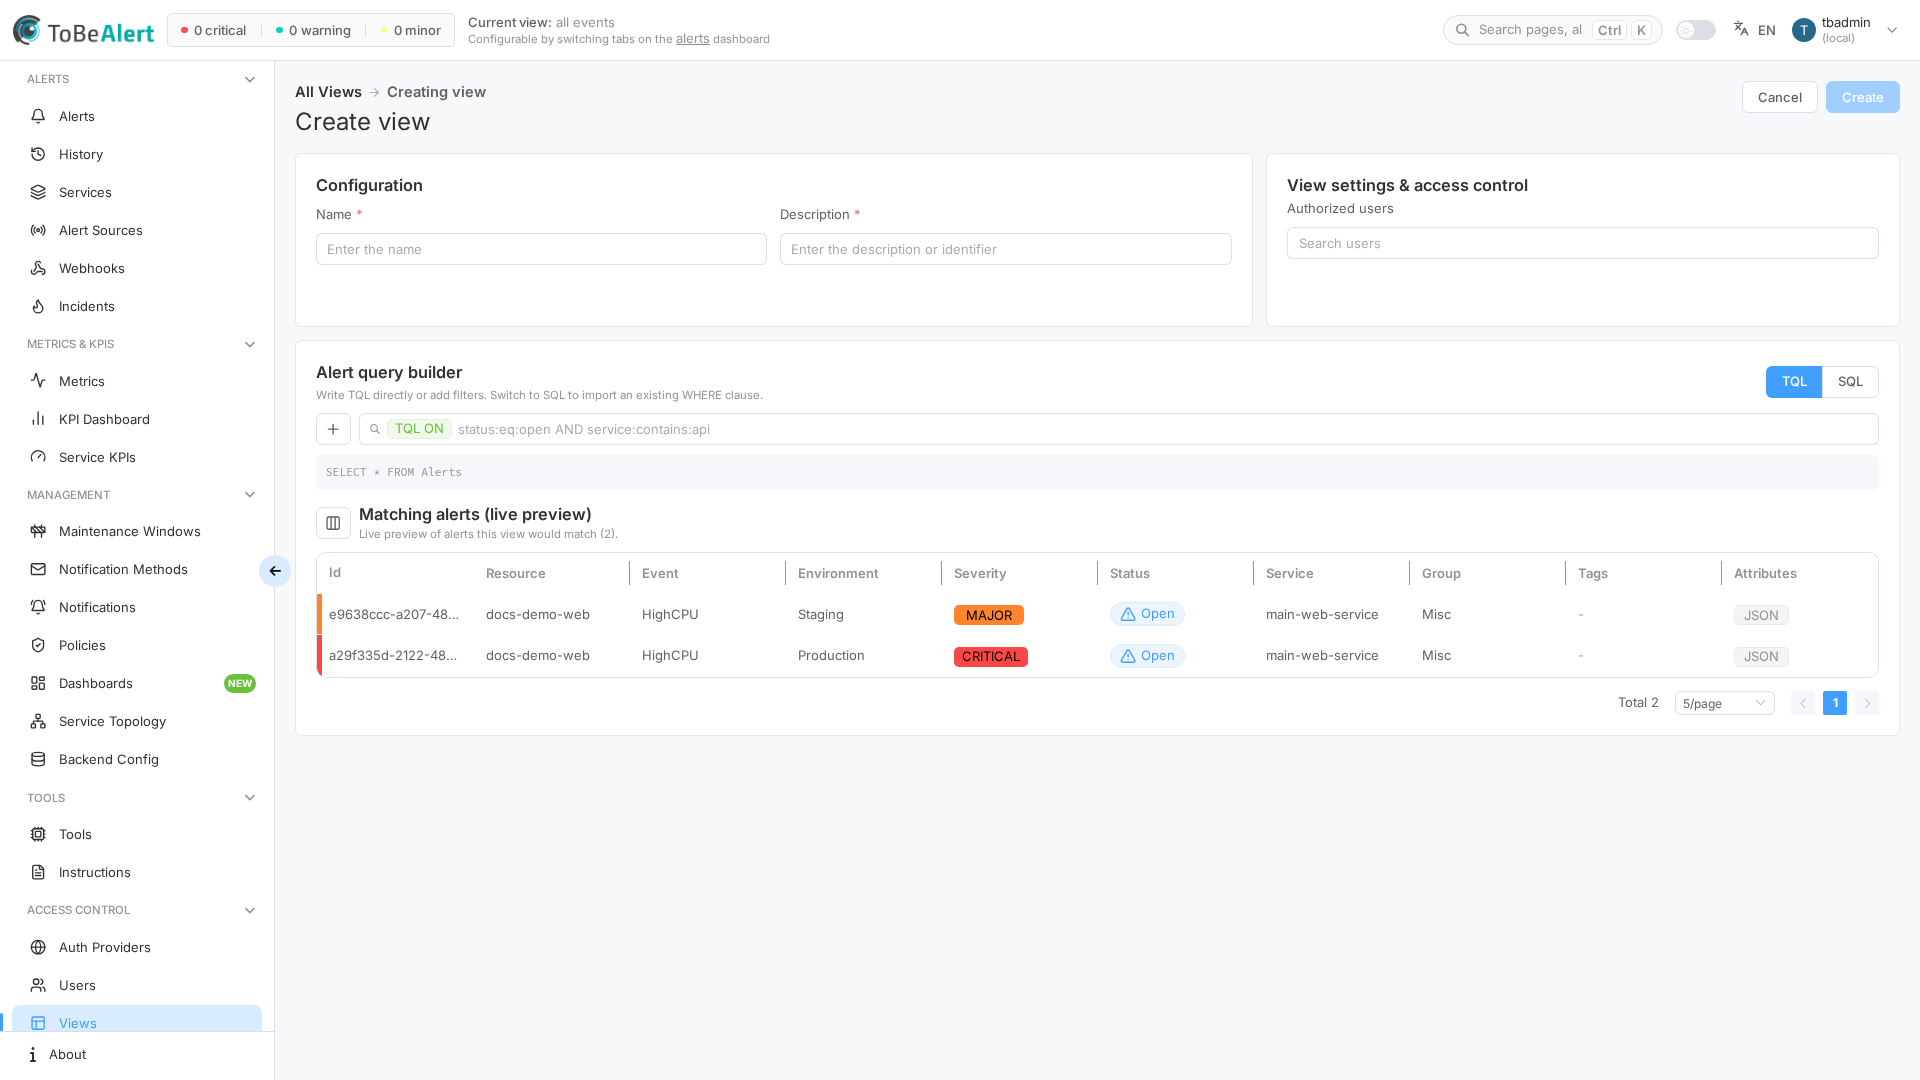Focus the Description input field
The image size is (1920, 1080).
click(x=1005, y=249)
